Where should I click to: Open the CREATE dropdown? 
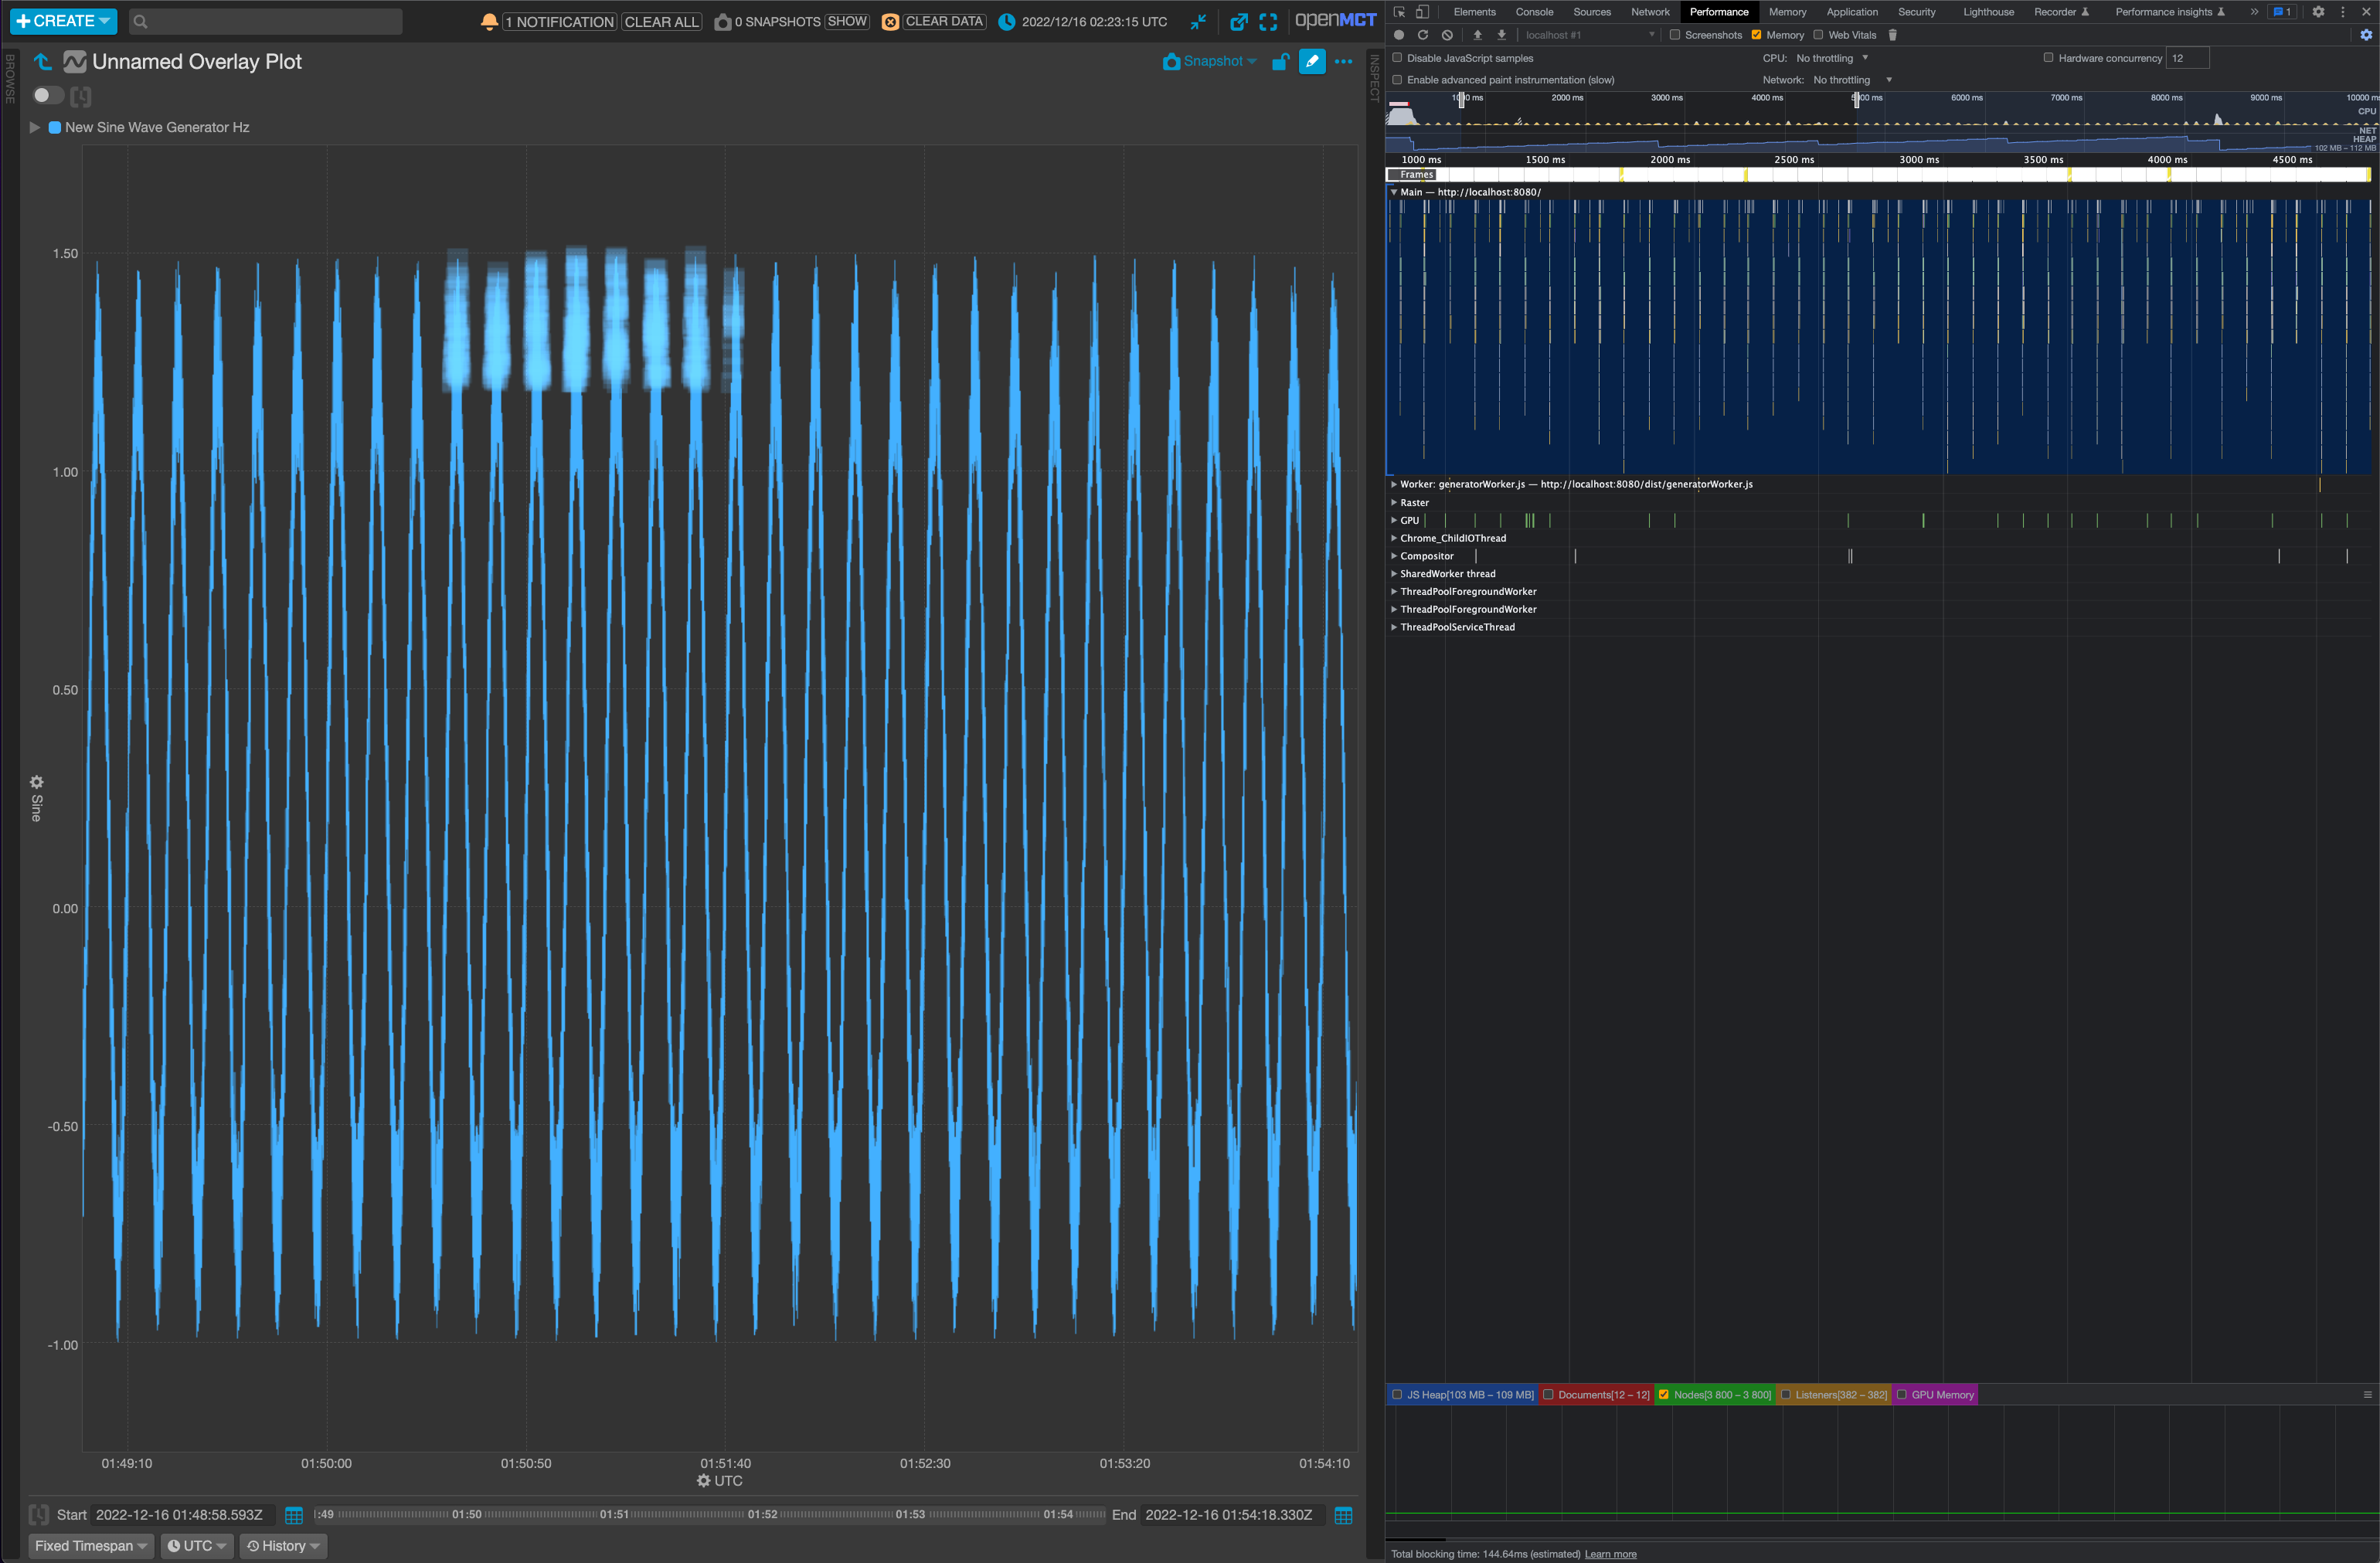click(x=63, y=21)
